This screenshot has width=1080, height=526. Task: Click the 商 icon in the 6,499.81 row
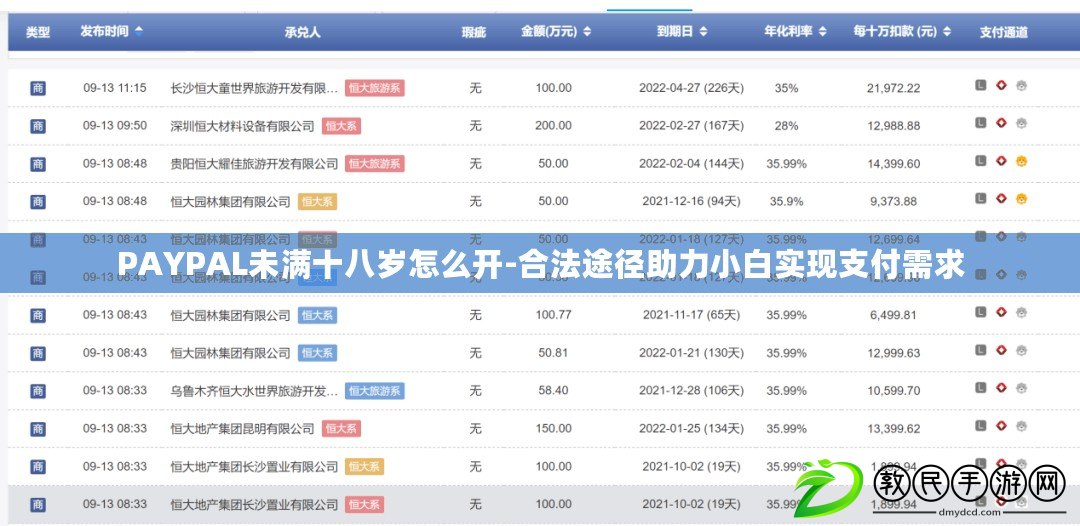(x=38, y=315)
